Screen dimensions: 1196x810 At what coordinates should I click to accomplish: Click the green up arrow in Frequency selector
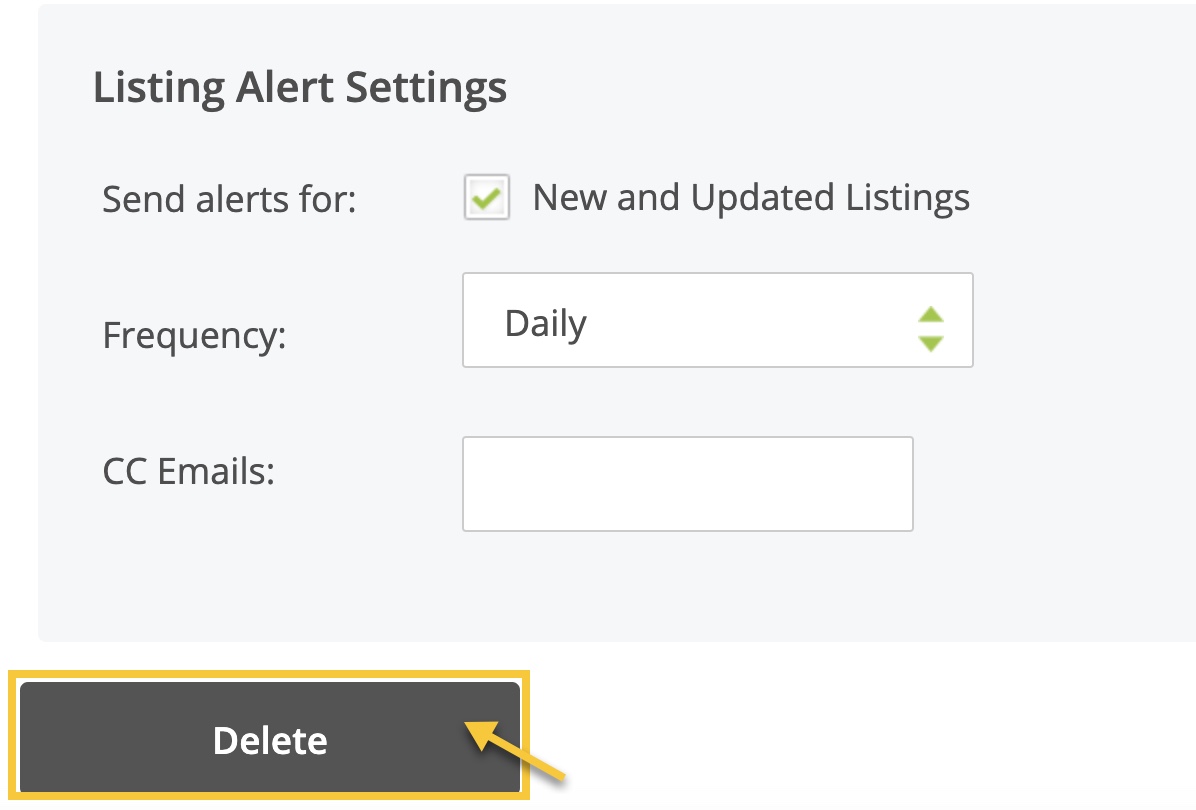coord(931,313)
